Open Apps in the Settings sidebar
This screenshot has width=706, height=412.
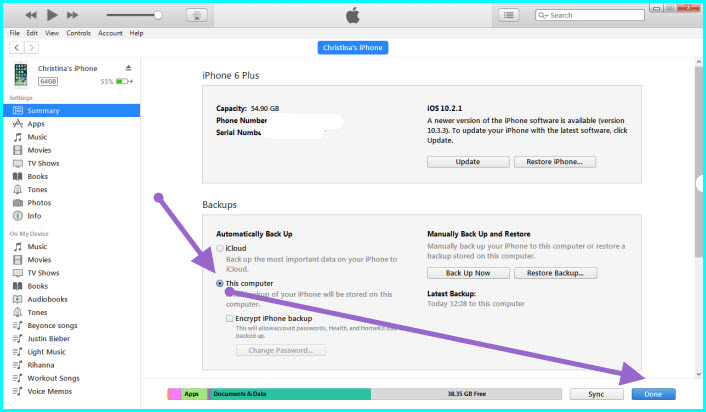(36, 123)
